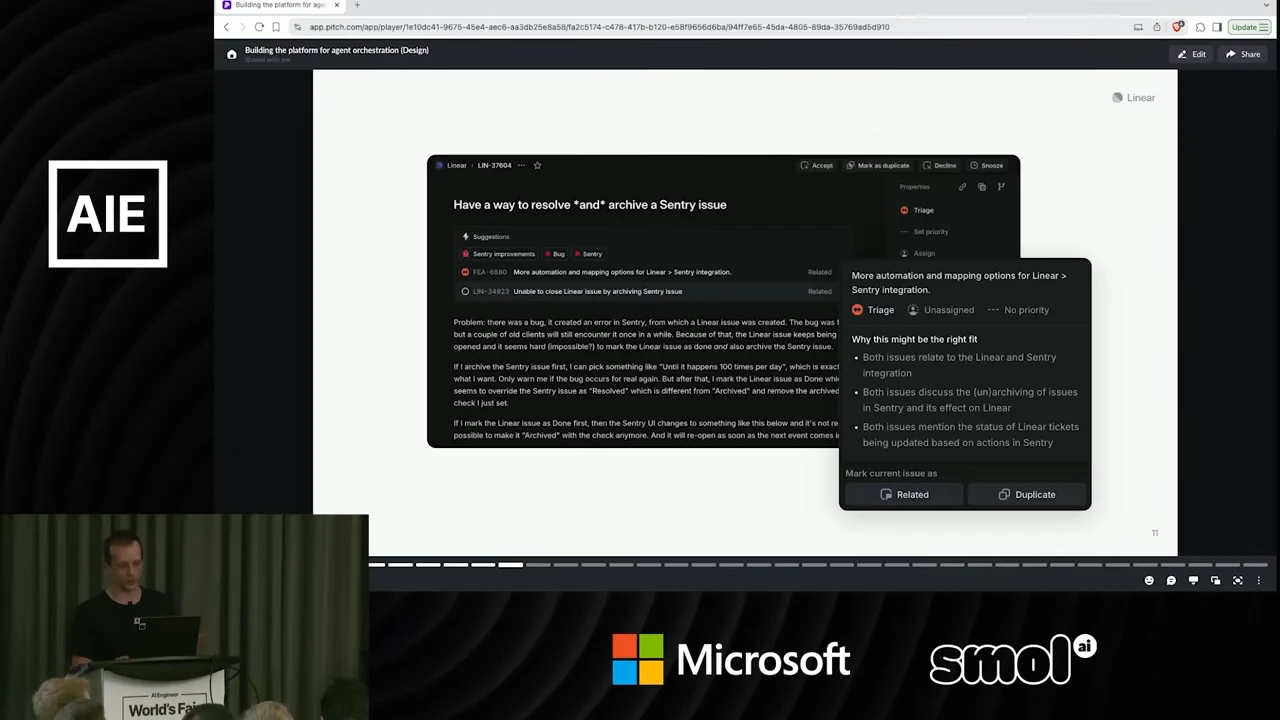The image size is (1280, 720).
Task: Open the Triage status in Properties panel
Action: click(x=917, y=210)
